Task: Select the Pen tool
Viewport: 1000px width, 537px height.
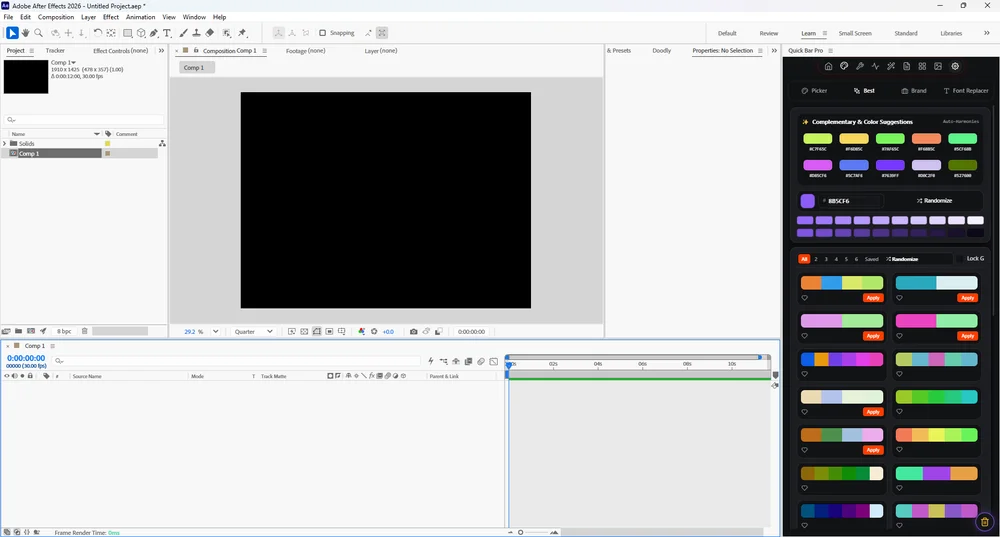Action: (154, 33)
